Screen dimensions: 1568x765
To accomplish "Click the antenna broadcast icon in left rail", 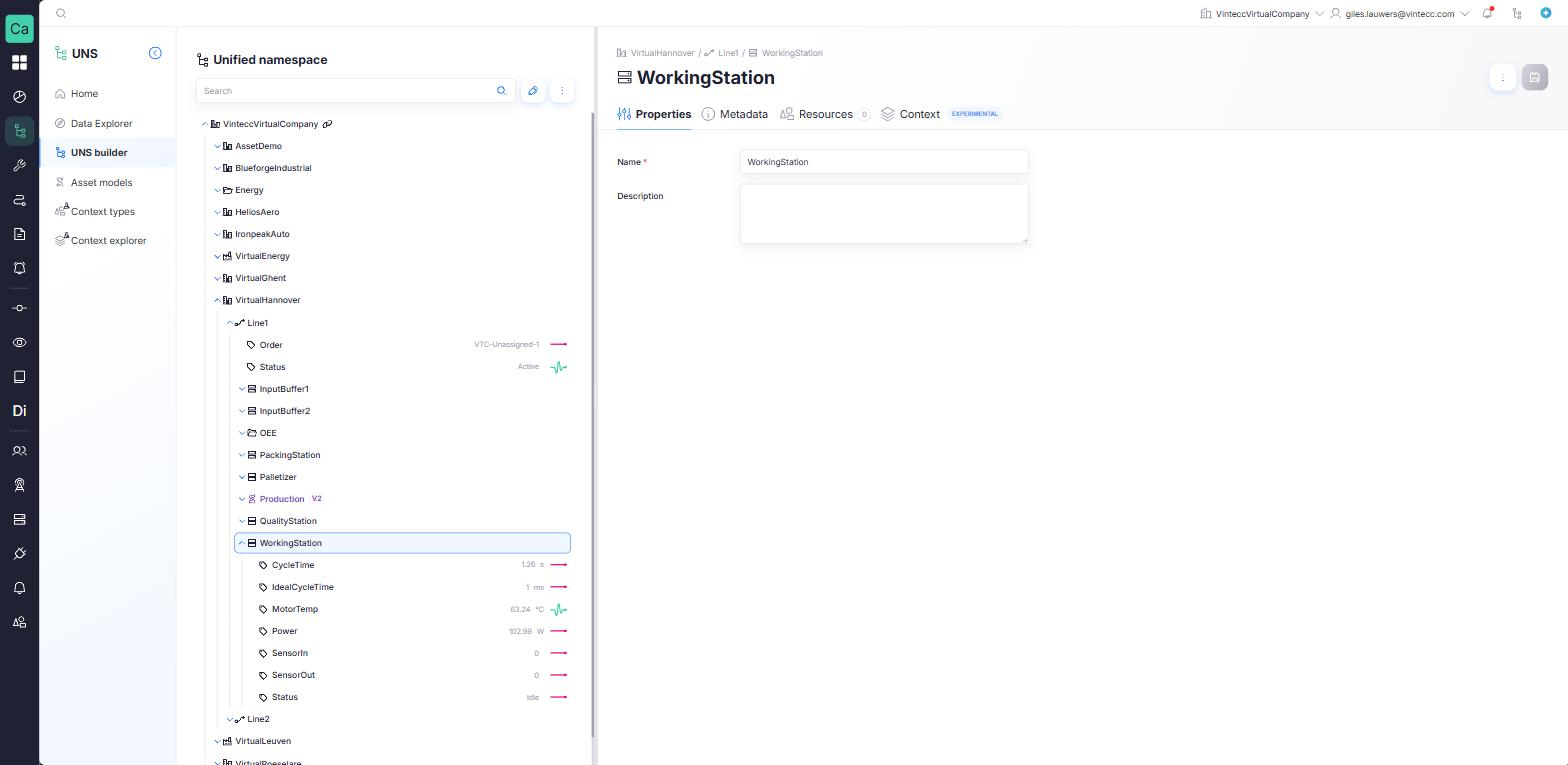I will click(x=19, y=485).
